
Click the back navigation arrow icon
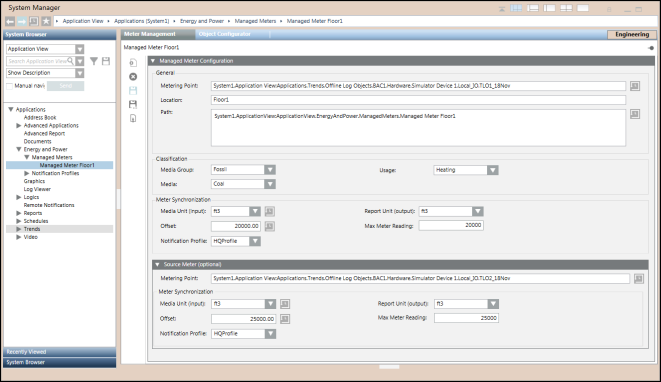click(x=10, y=21)
